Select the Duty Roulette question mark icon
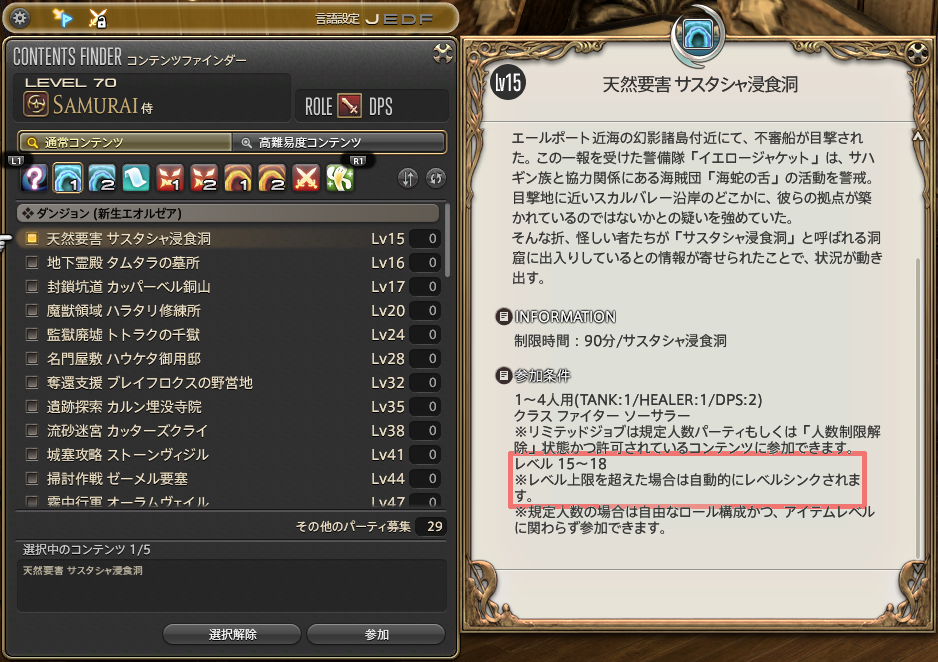Viewport: 938px width, 662px height. (x=34, y=178)
